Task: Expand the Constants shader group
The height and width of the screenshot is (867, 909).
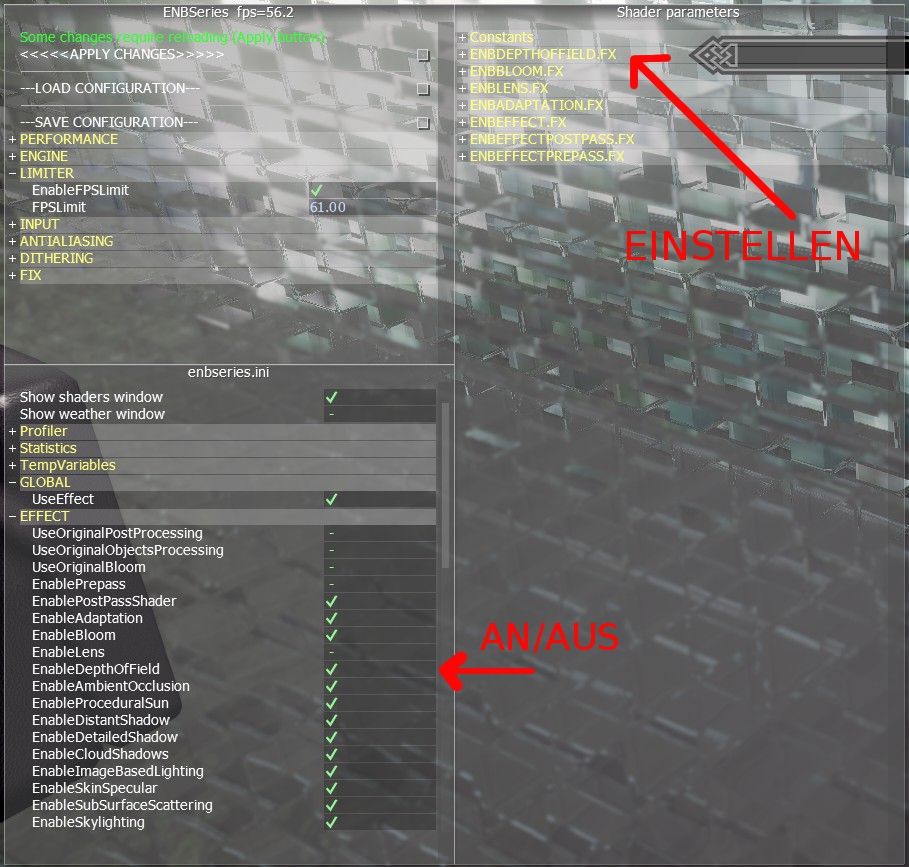Action: (462, 38)
